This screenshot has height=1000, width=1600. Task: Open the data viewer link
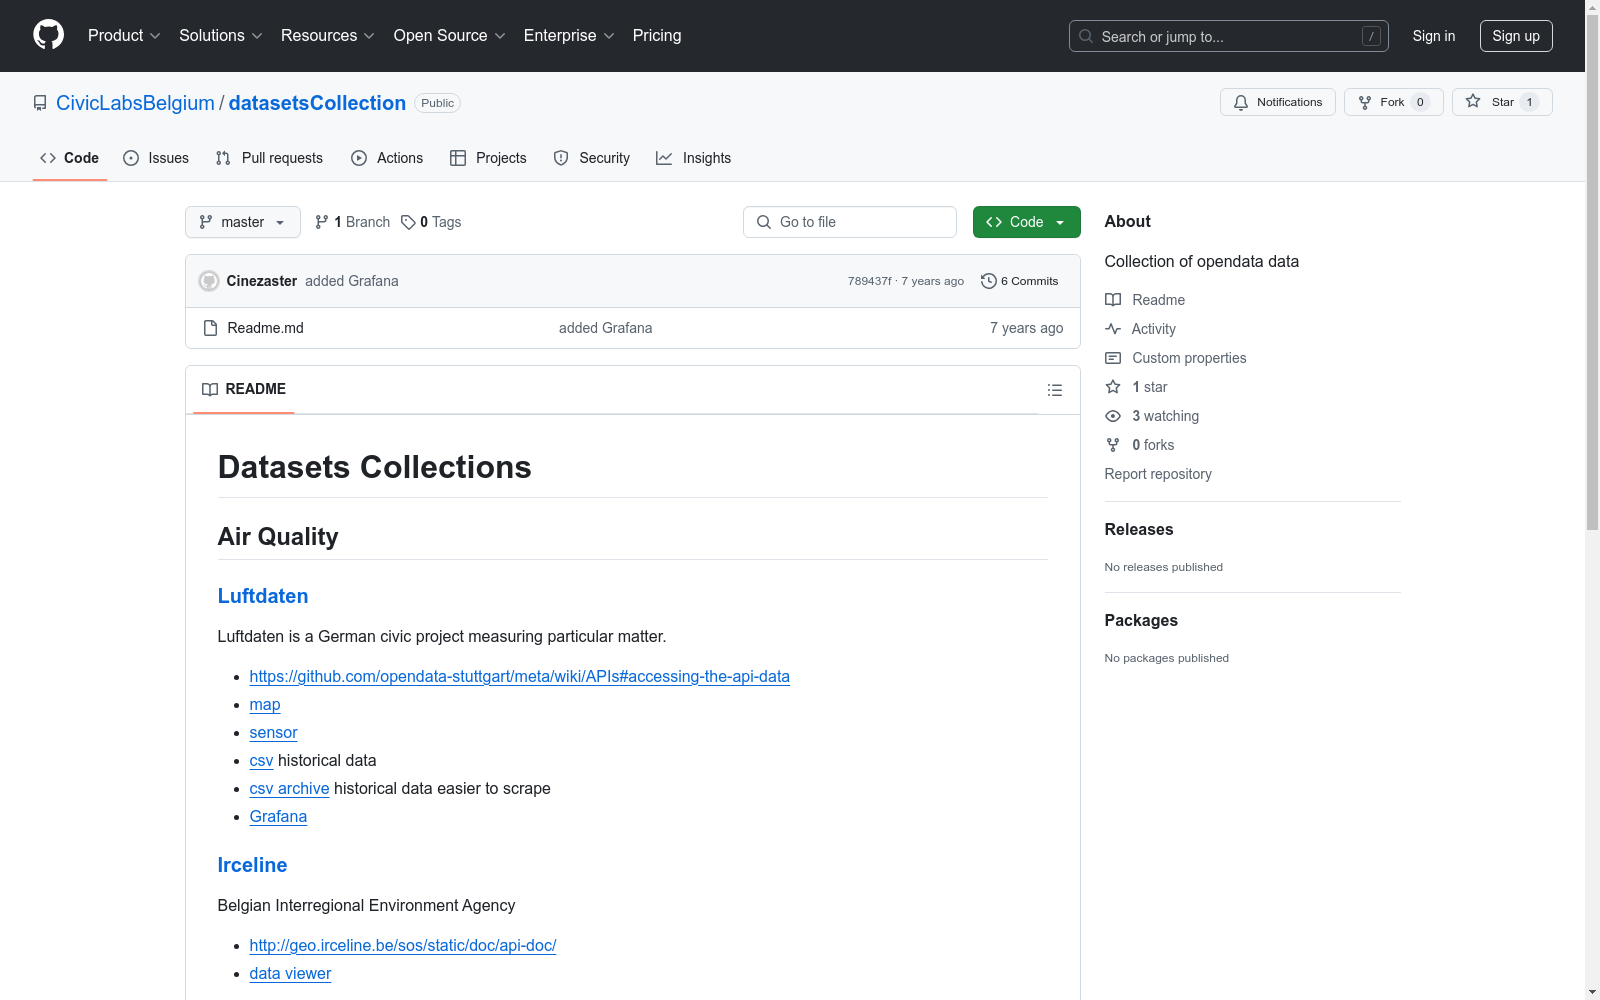coord(290,974)
